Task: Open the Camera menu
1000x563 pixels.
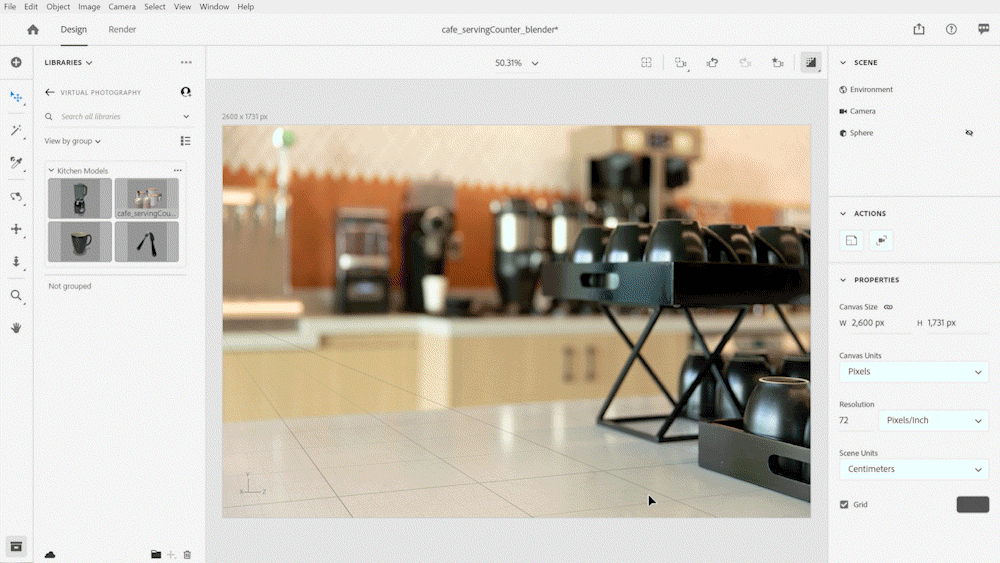Action: 121,7
